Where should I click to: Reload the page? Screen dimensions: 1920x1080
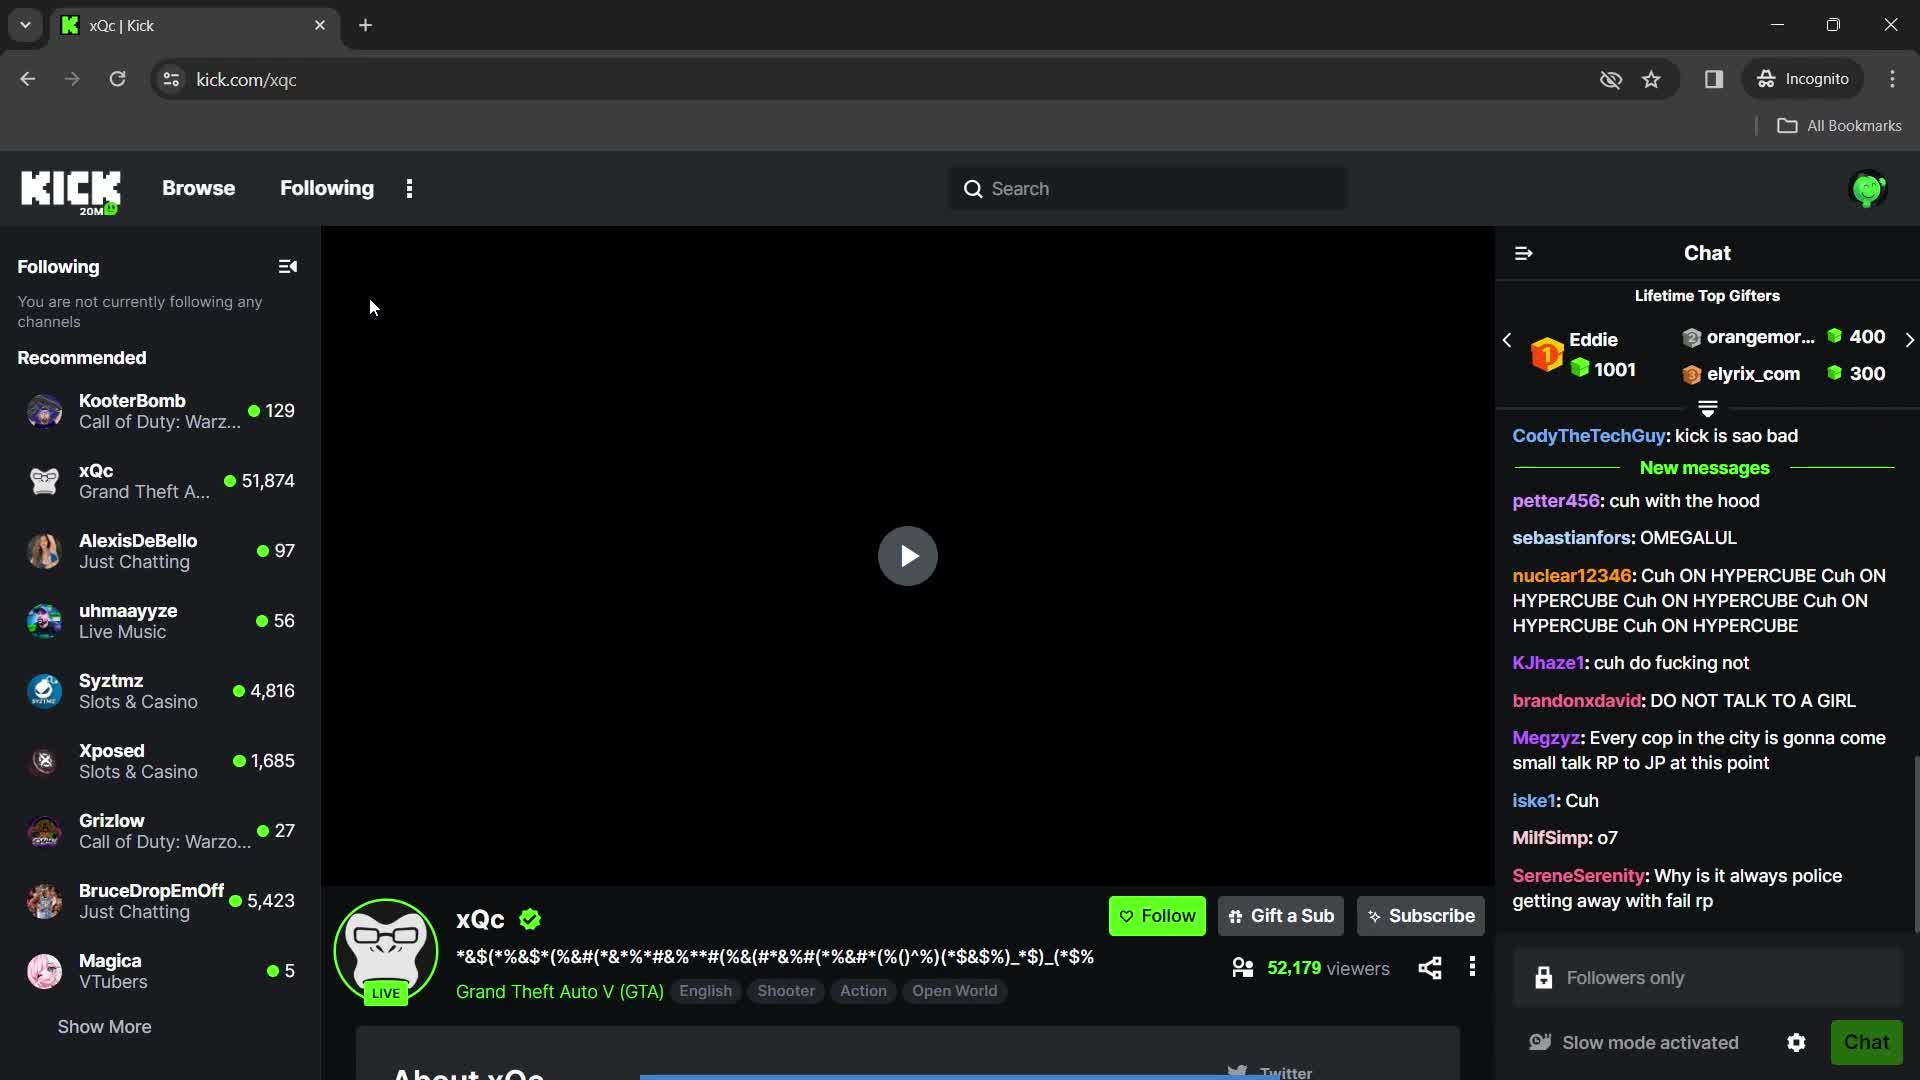pos(117,79)
